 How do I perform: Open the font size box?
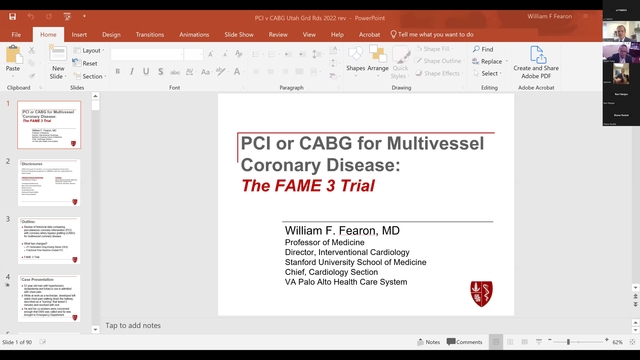[x=193, y=54]
